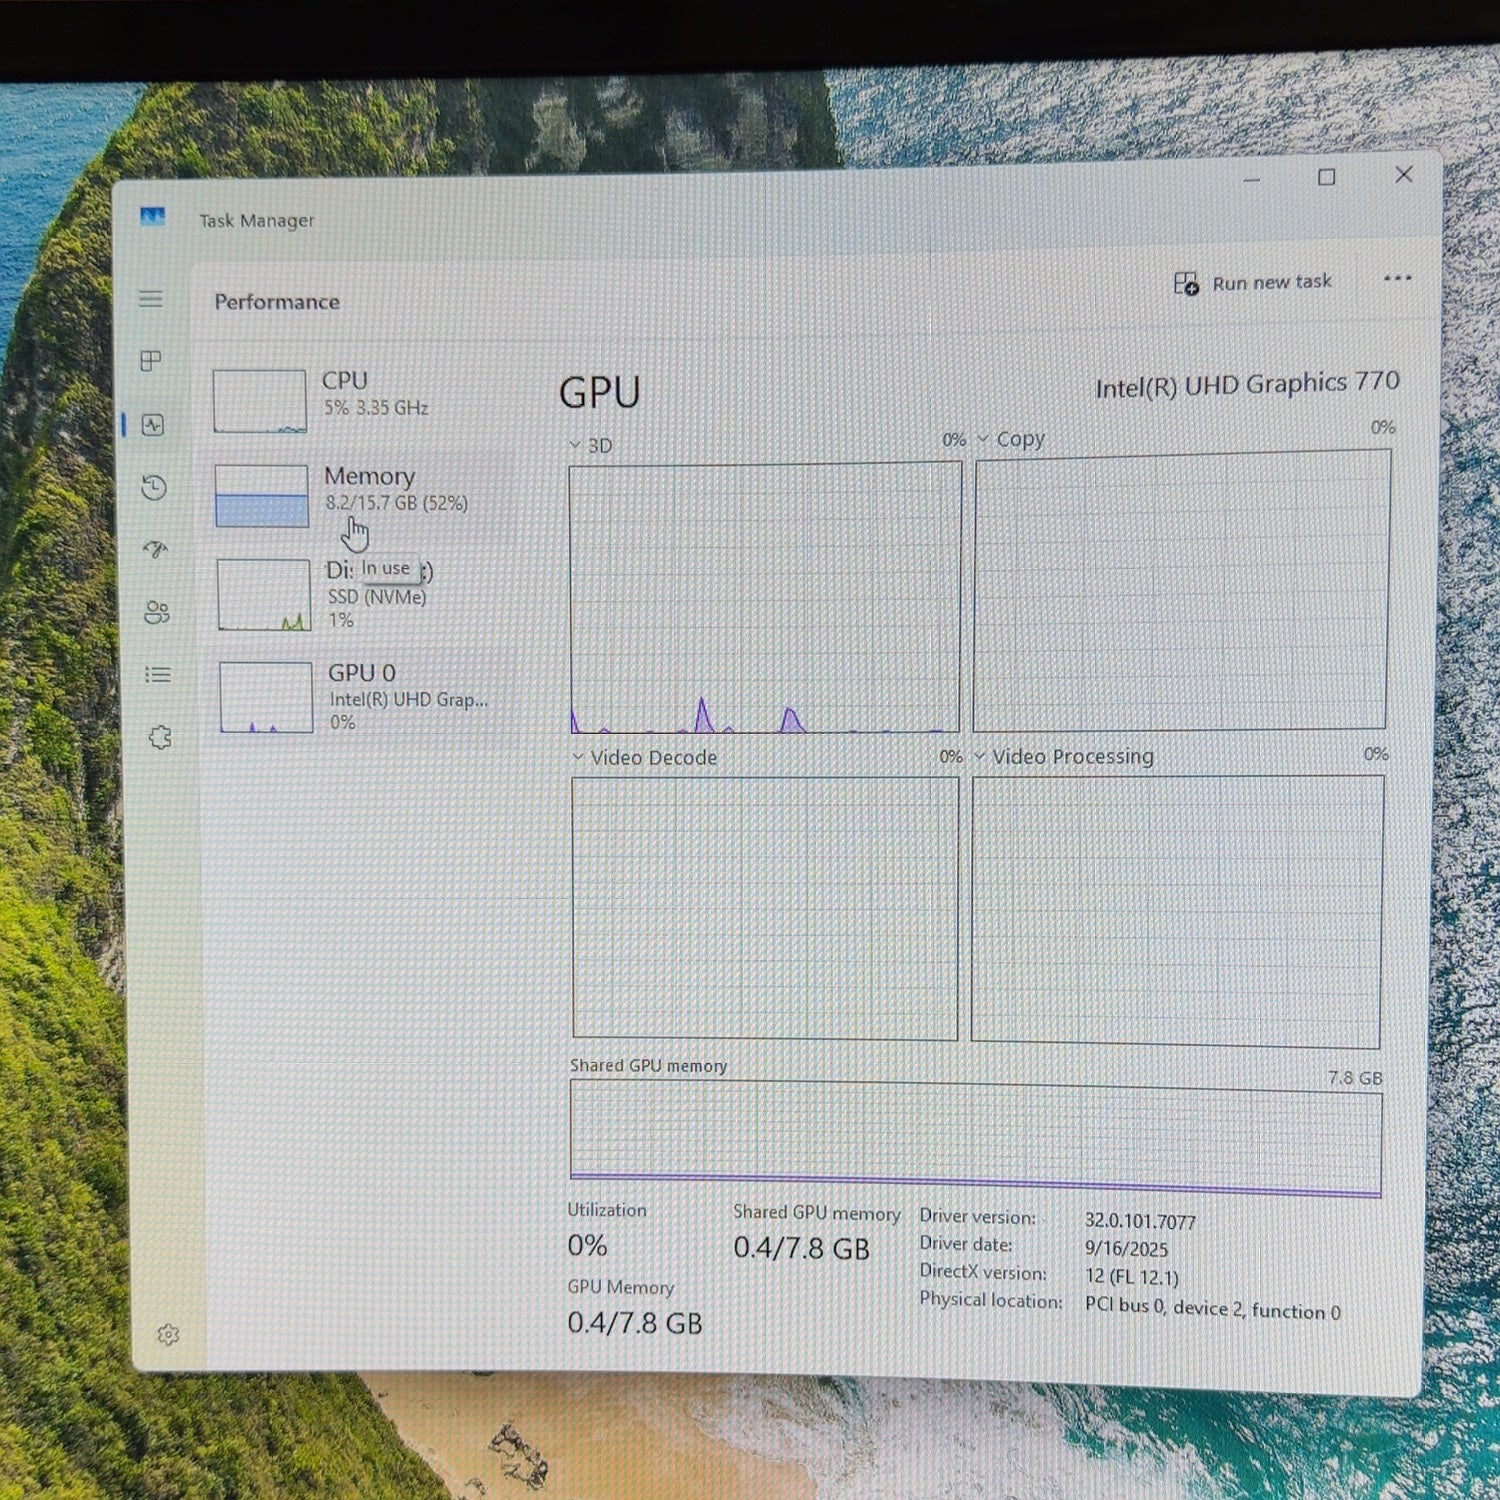Click DirectX version 12 (FL 12.1)
Viewport: 1500px width, 1500px height.
coord(1132,1277)
